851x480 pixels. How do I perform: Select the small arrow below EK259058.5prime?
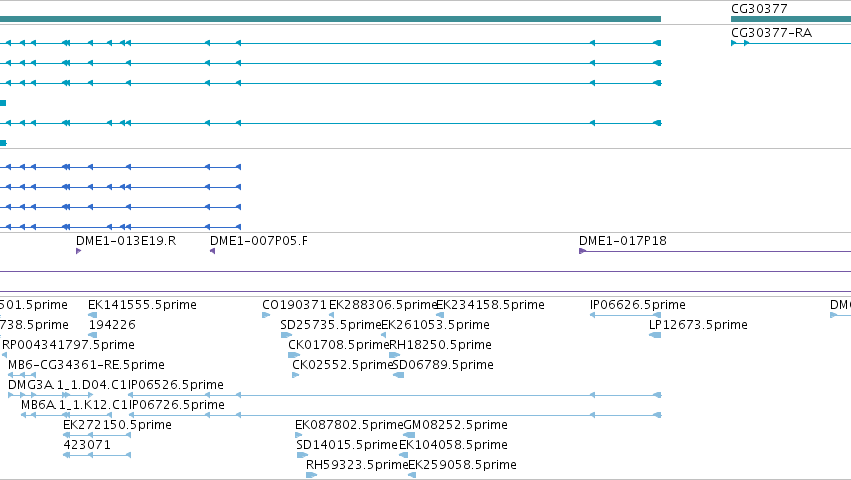pos(412,475)
